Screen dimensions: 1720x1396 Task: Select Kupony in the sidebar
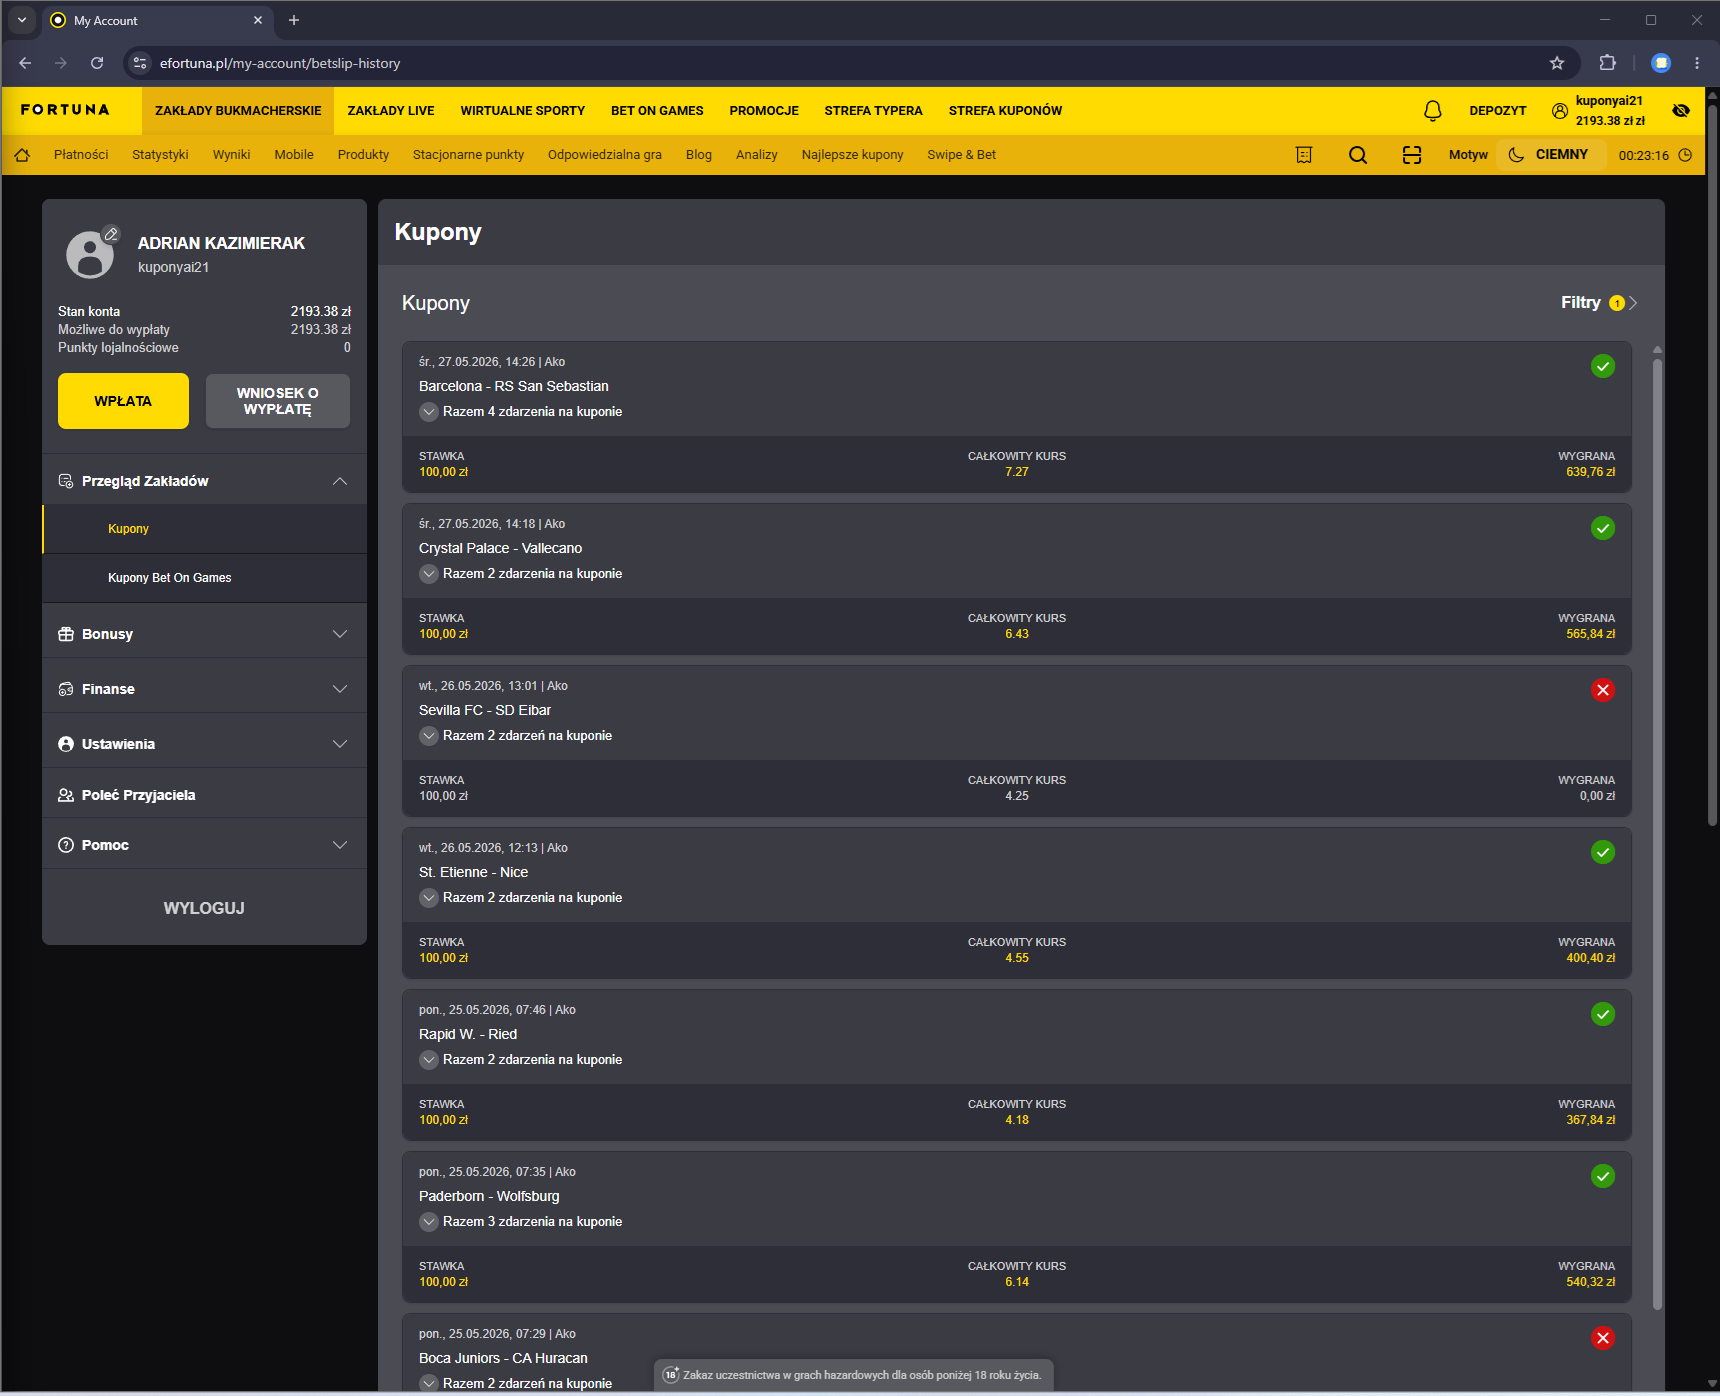[x=205, y=529]
